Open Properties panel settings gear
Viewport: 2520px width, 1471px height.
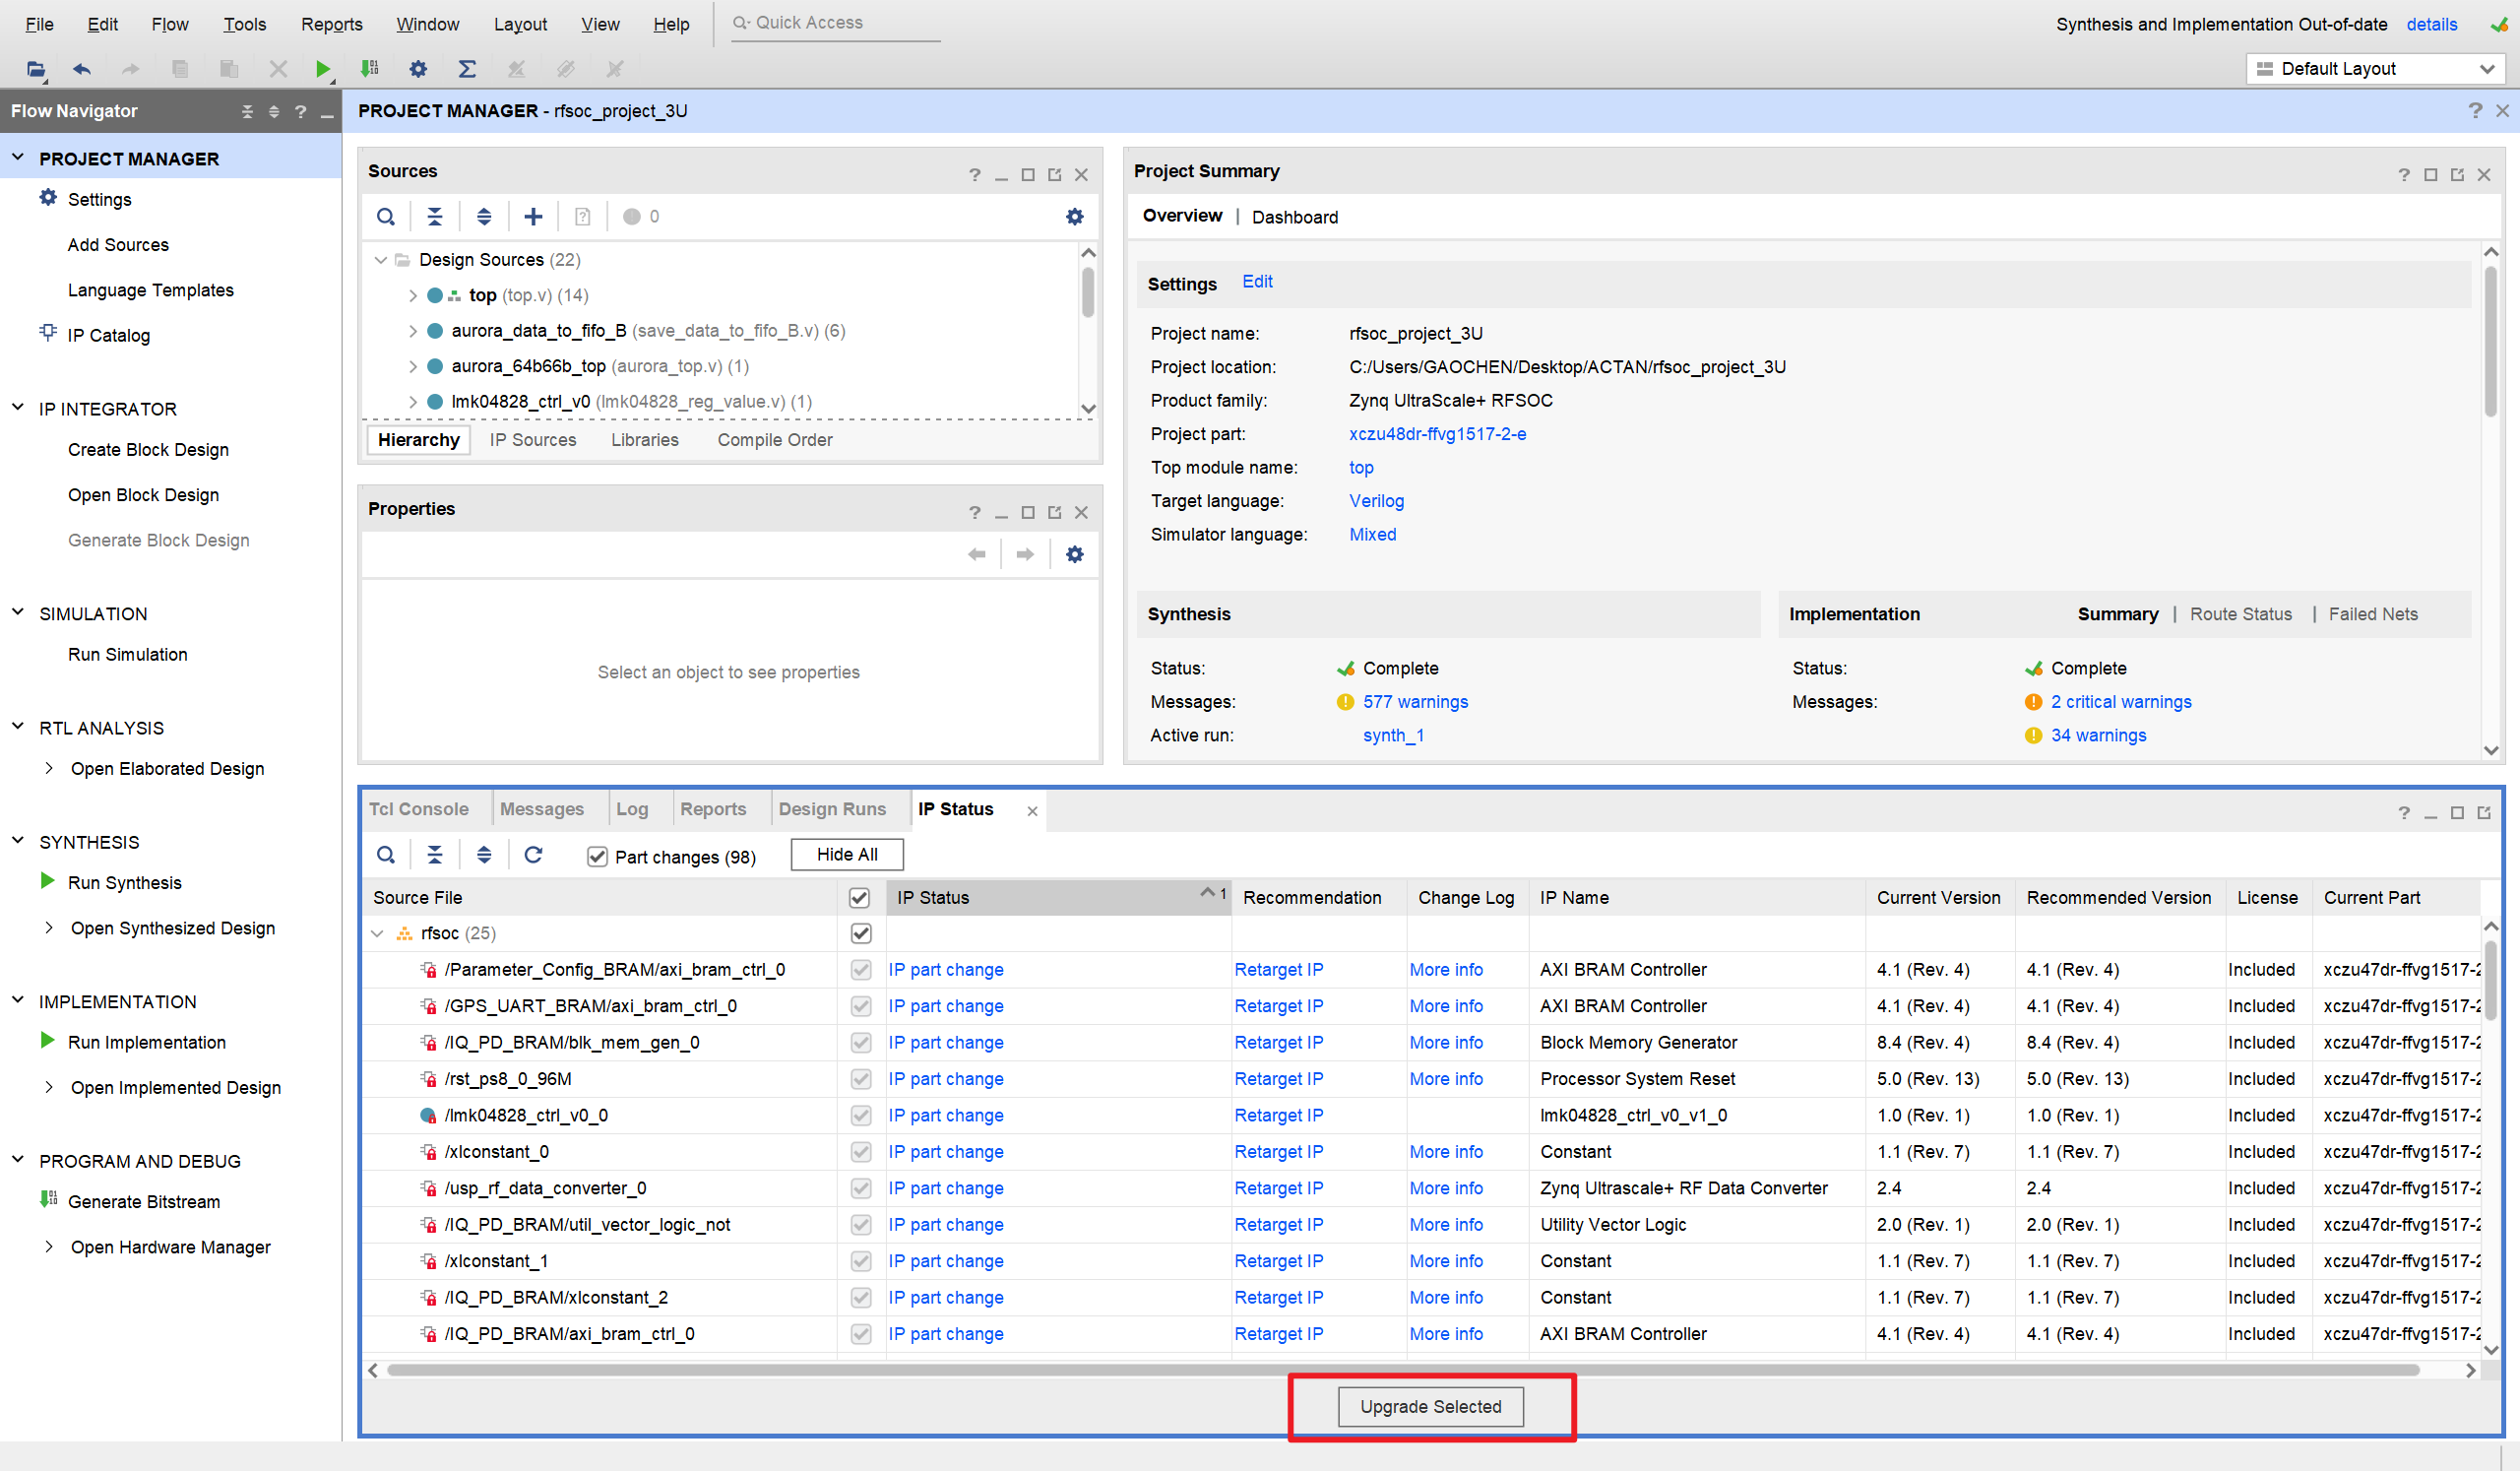coord(1075,554)
